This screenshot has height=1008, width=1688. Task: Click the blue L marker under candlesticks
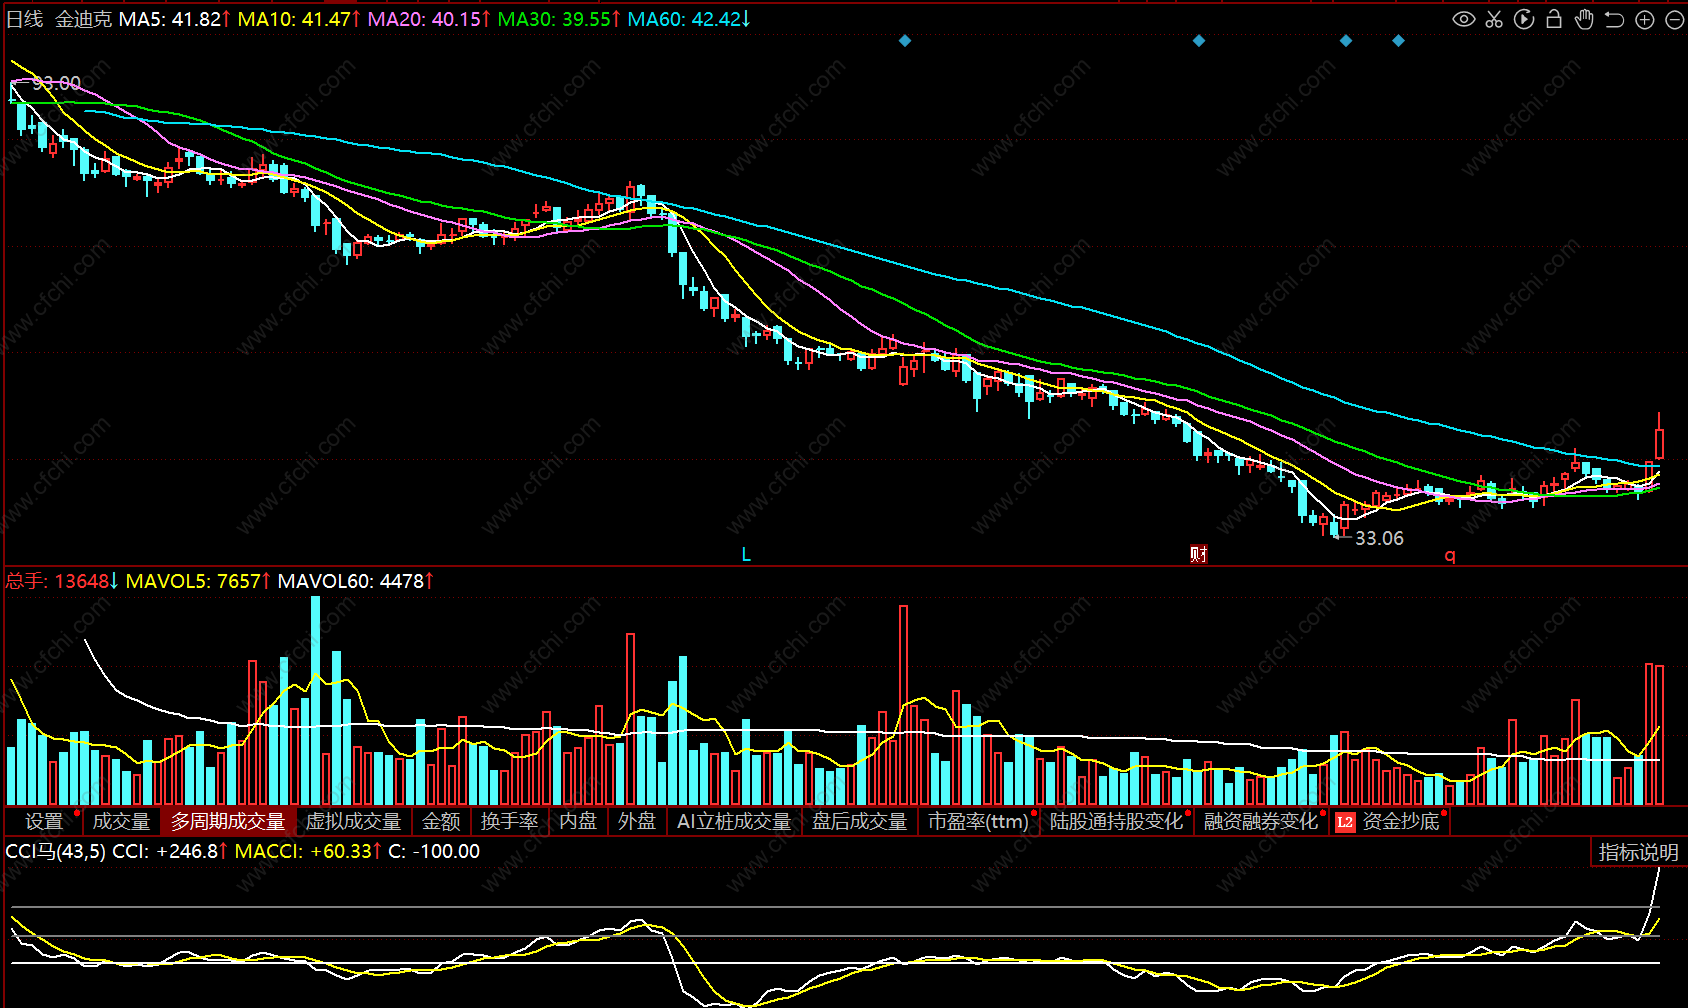point(746,554)
